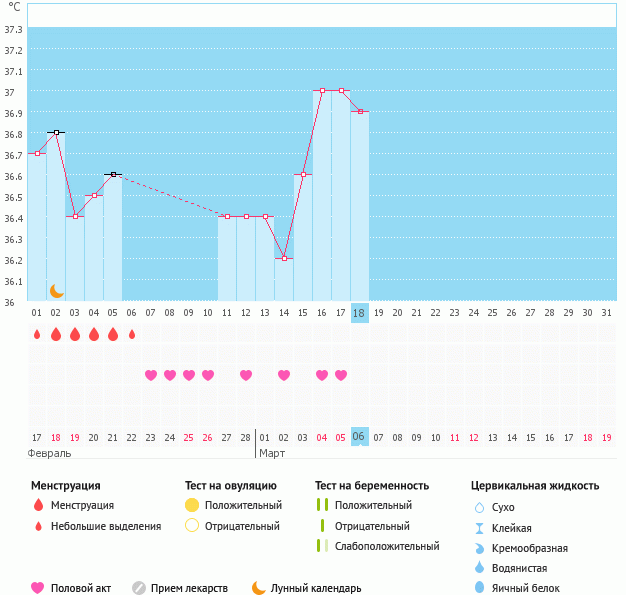Select highlighted cycle day 18 on the axis

pos(360,313)
